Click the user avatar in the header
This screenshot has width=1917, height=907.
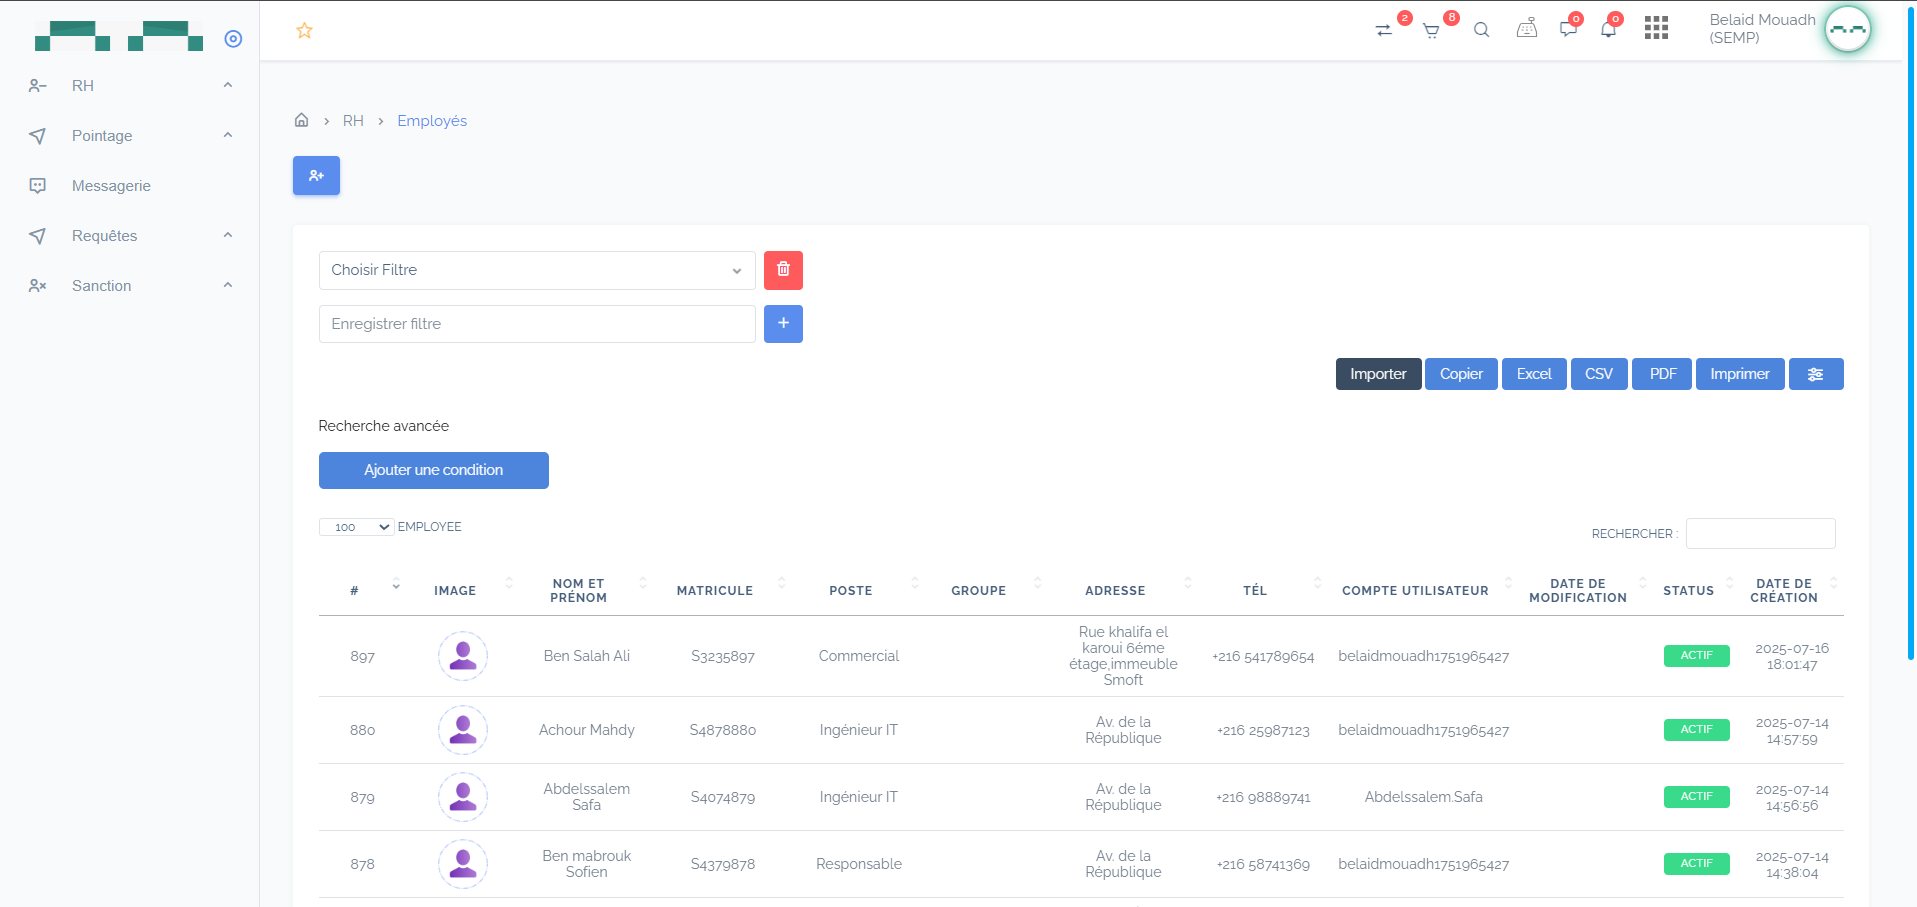tap(1847, 30)
